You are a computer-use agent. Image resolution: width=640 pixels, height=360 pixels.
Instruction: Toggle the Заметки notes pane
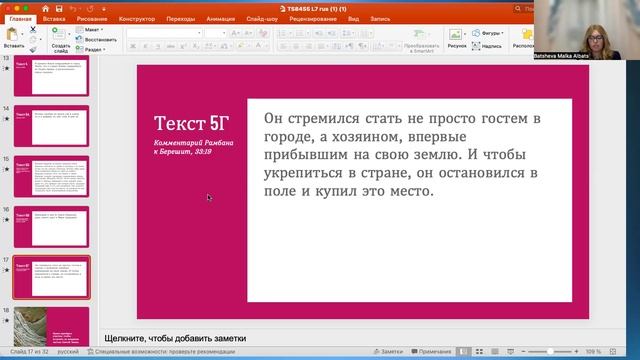(388, 351)
